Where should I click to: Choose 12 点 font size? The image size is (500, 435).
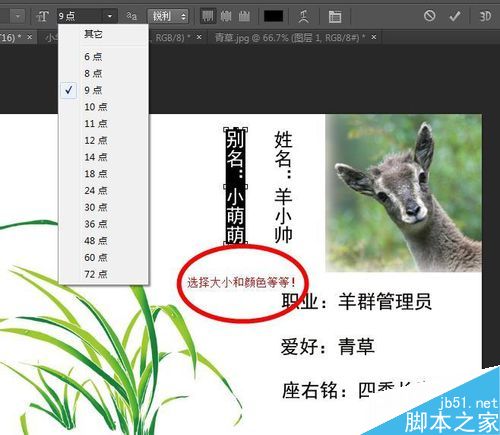pos(103,140)
